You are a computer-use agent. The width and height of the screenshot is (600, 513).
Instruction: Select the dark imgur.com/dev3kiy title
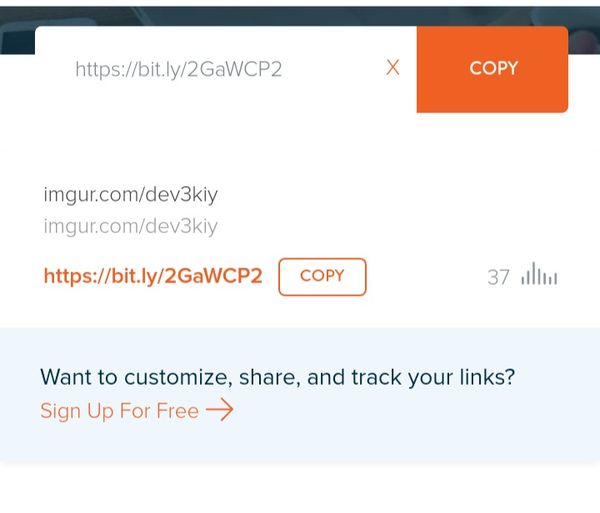point(130,195)
